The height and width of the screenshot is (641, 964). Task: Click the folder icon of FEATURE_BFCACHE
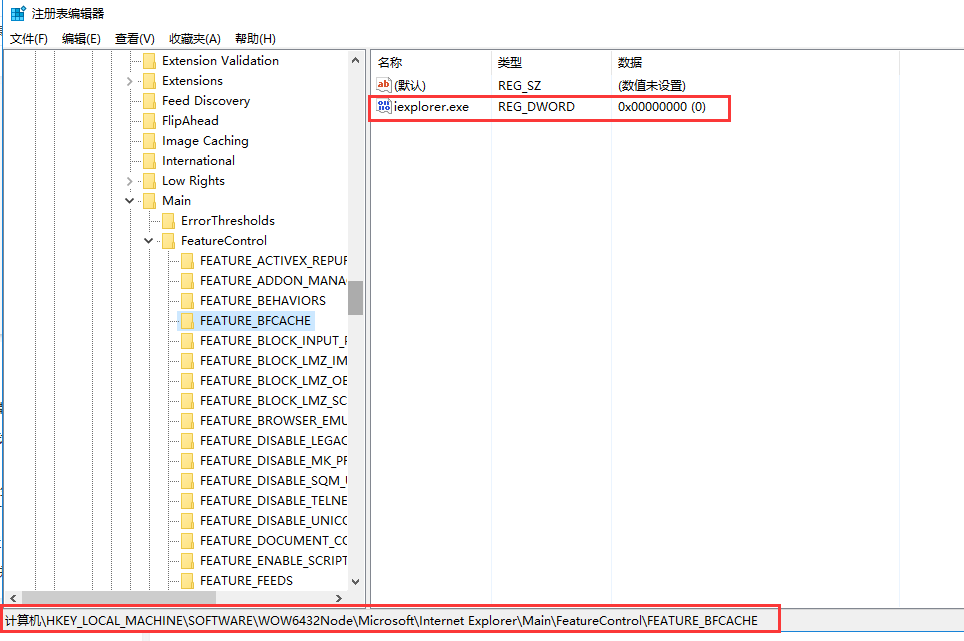(189, 320)
